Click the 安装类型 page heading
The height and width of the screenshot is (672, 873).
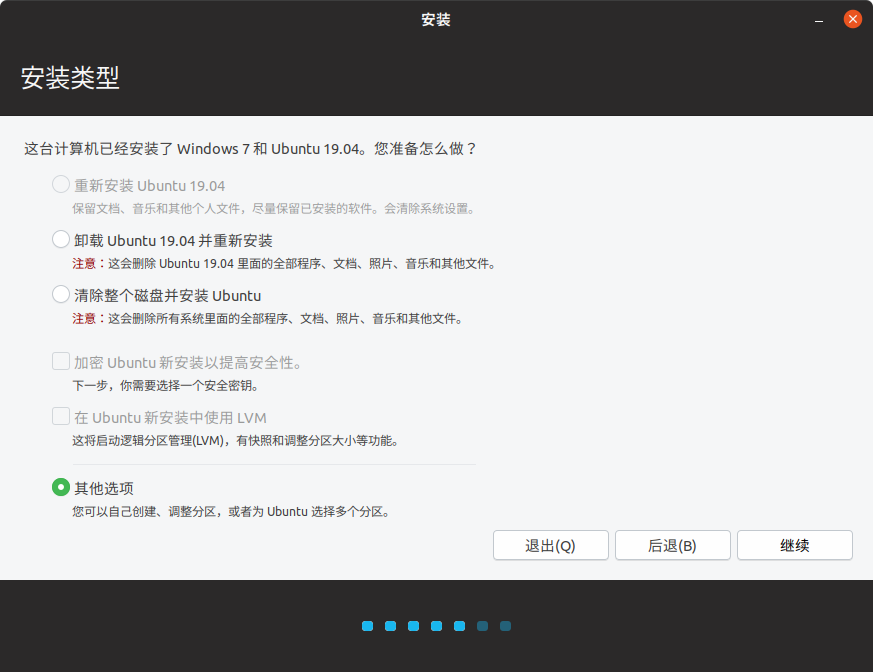click(x=70, y=77)
